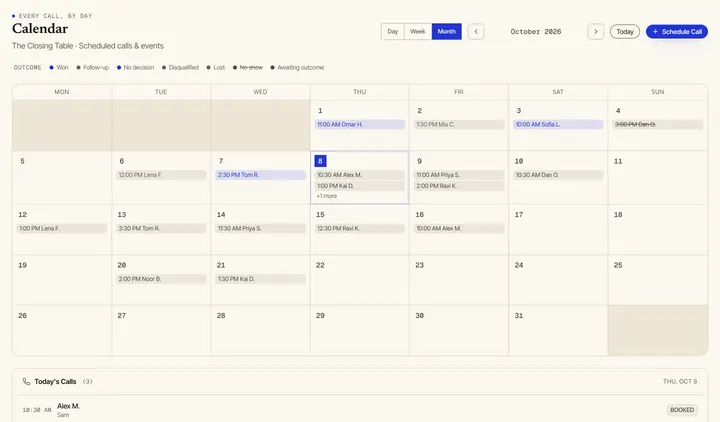Select October 5 day cell
This screenshot has width=720, height=422.
point(62,178)
